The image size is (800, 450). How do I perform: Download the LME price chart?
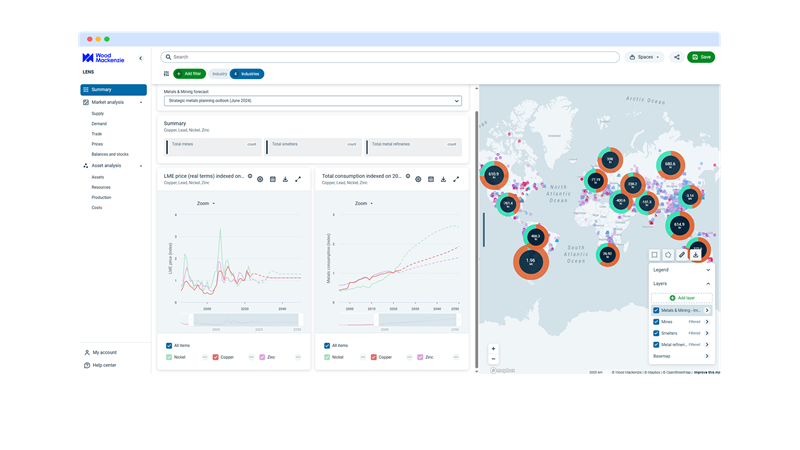coord(286,179)
